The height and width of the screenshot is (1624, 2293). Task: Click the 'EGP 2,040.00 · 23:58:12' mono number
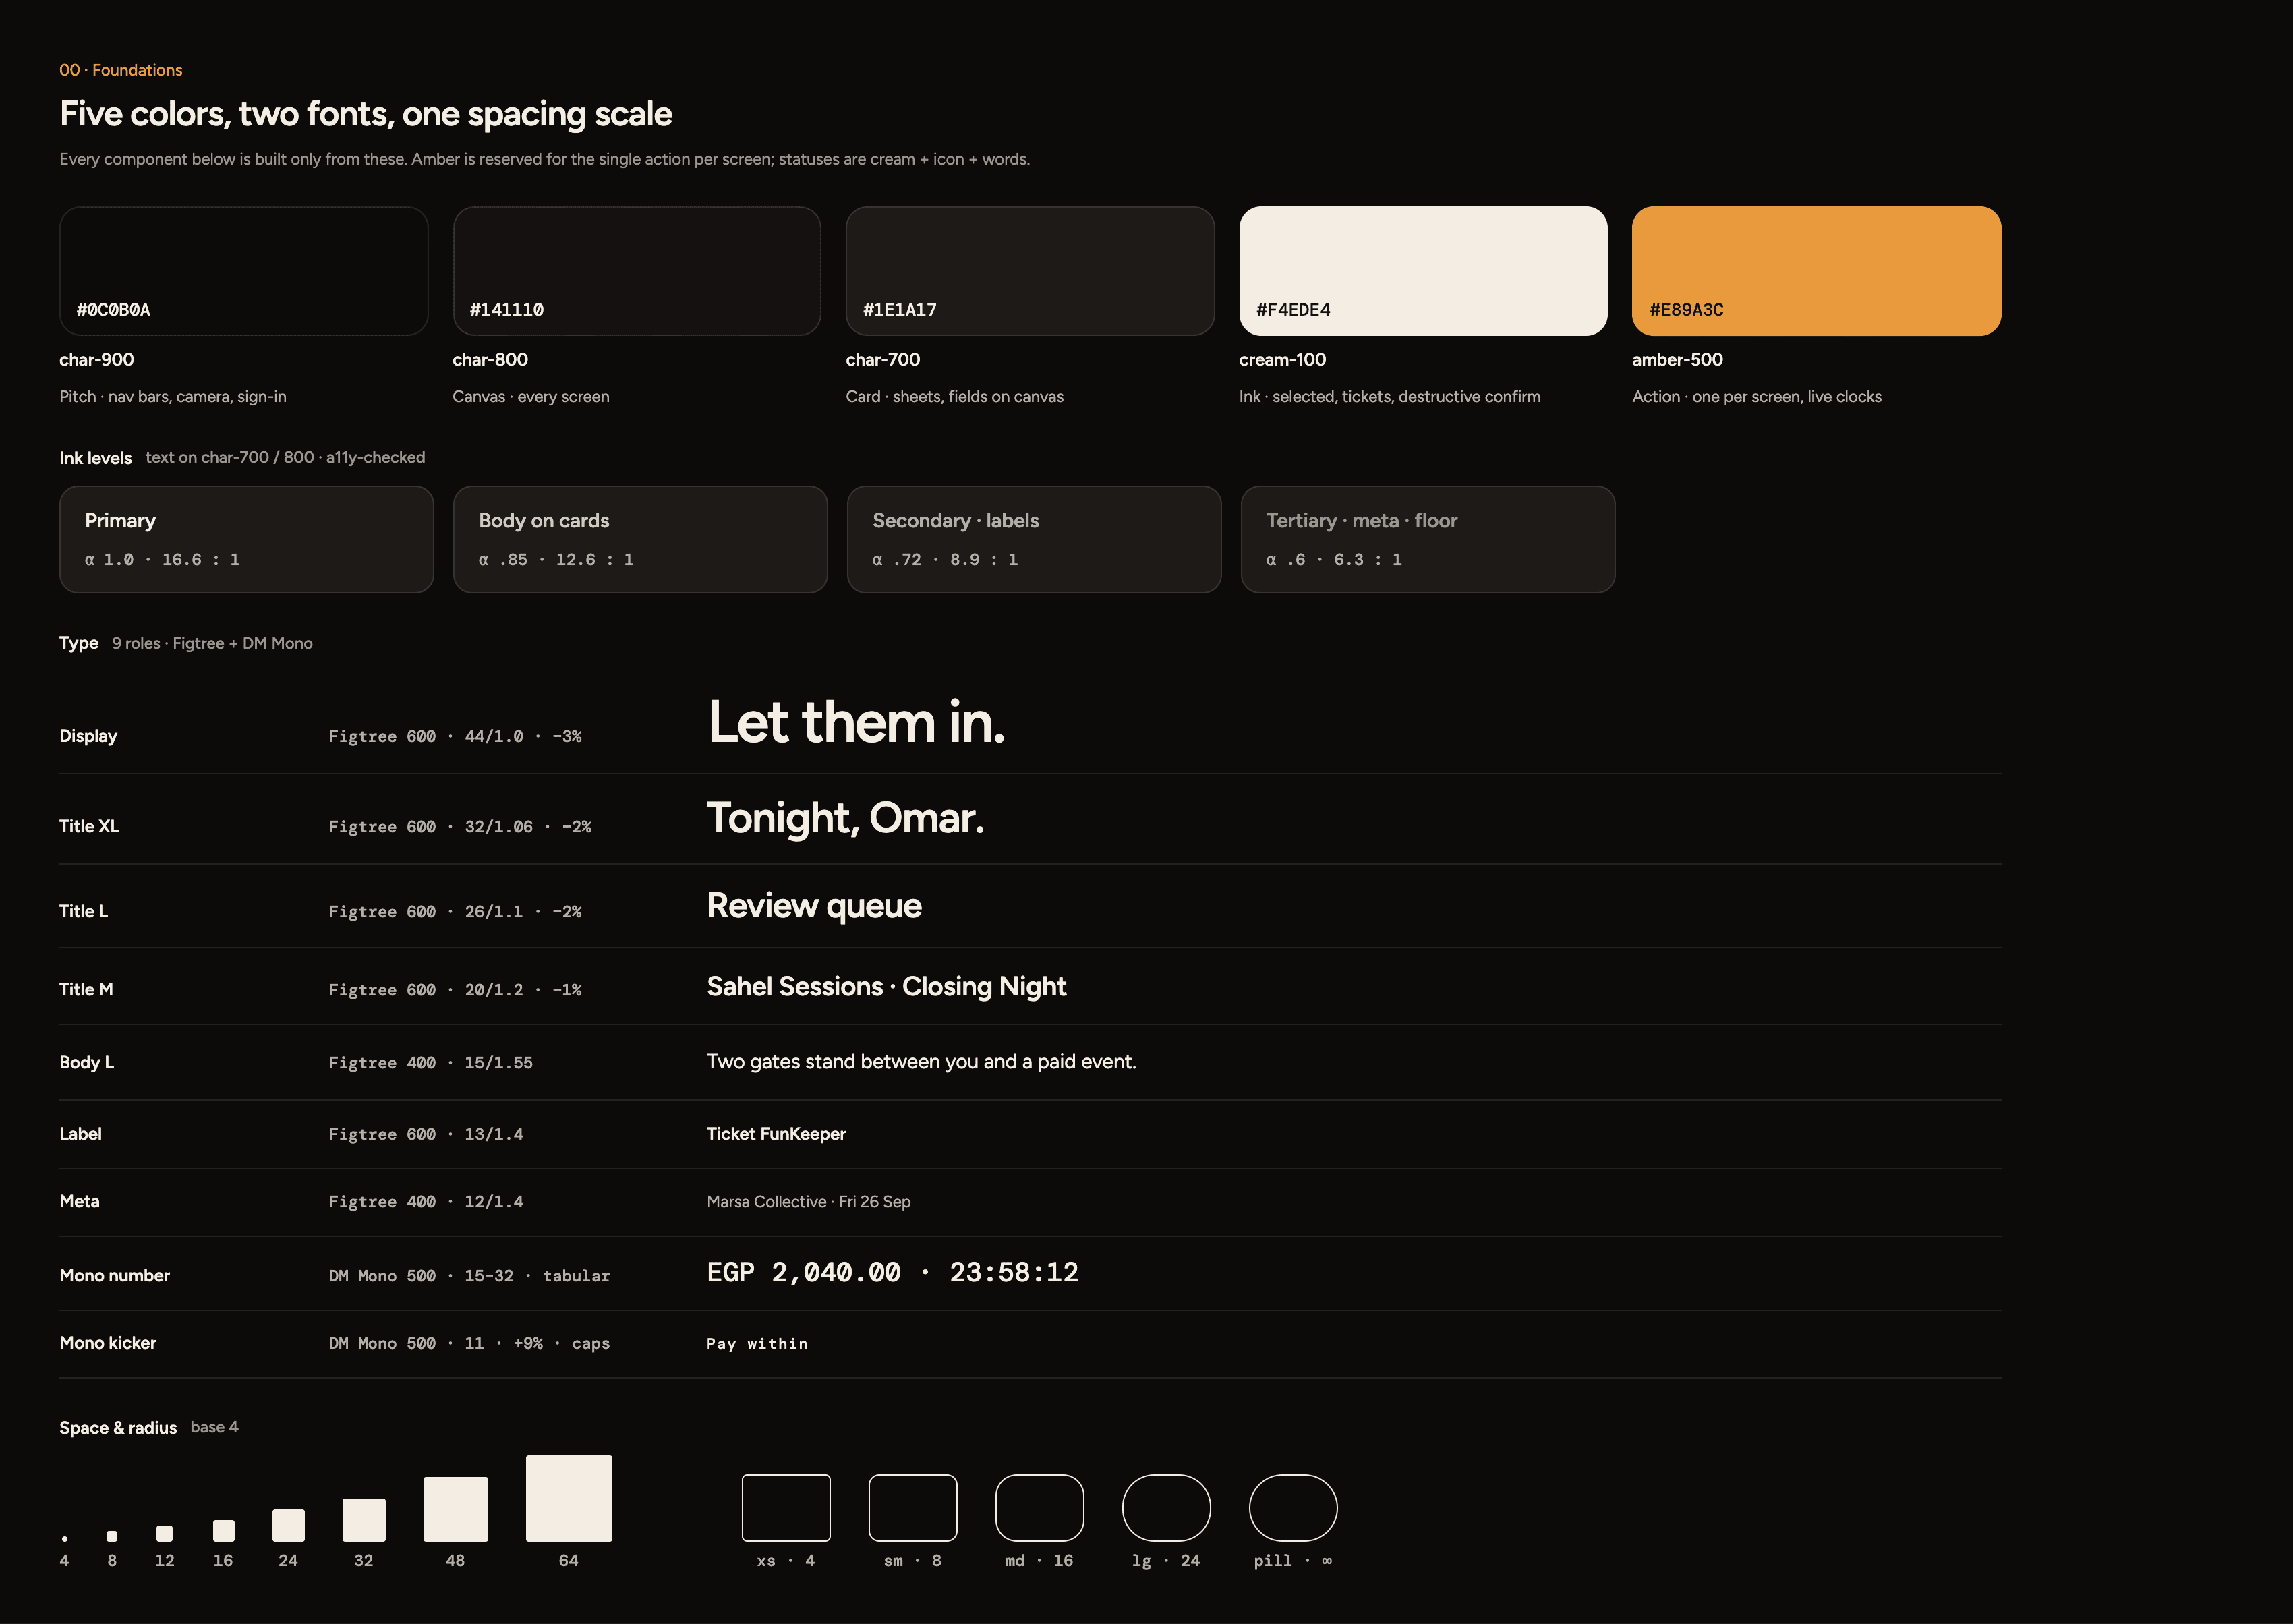(892, 1273)
